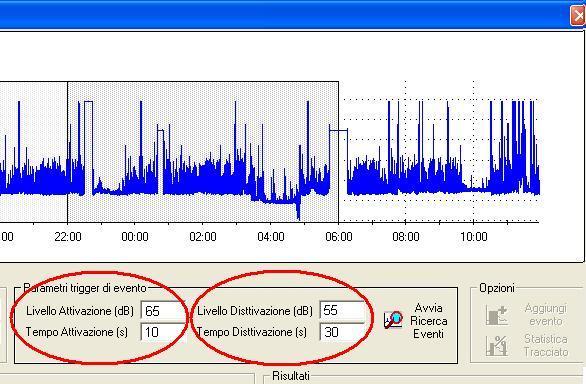586x384 pixels.
Task: Click the 04:00 time axis label
Action: pyautogui.click(x=271, y=237)
